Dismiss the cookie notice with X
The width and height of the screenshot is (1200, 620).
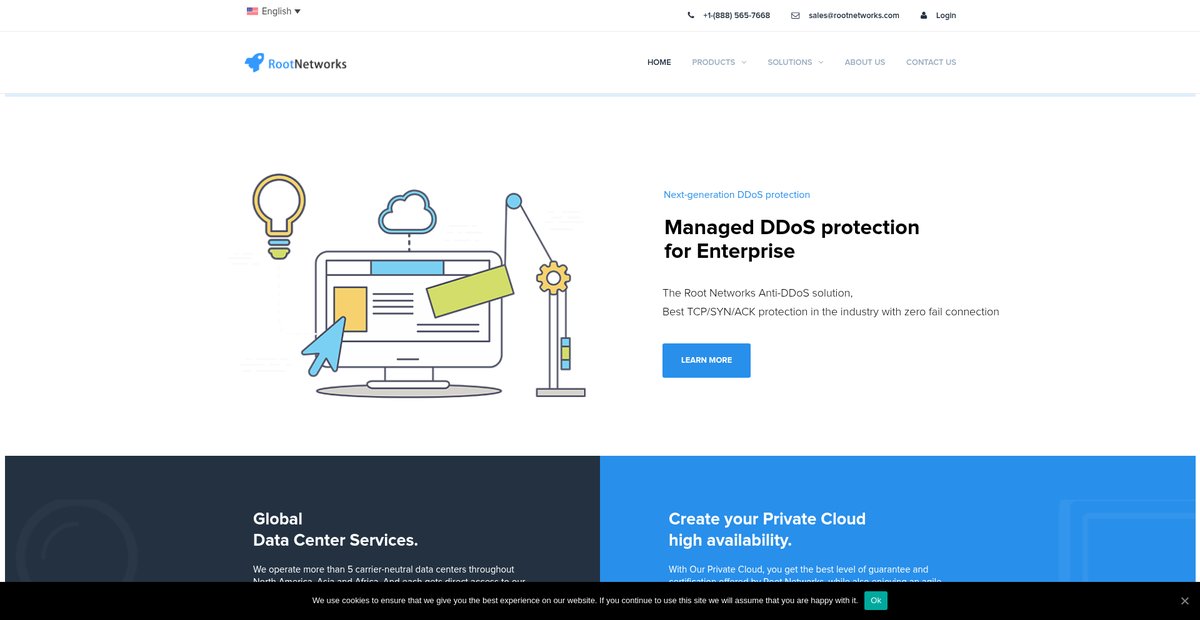click(1185, 600)
